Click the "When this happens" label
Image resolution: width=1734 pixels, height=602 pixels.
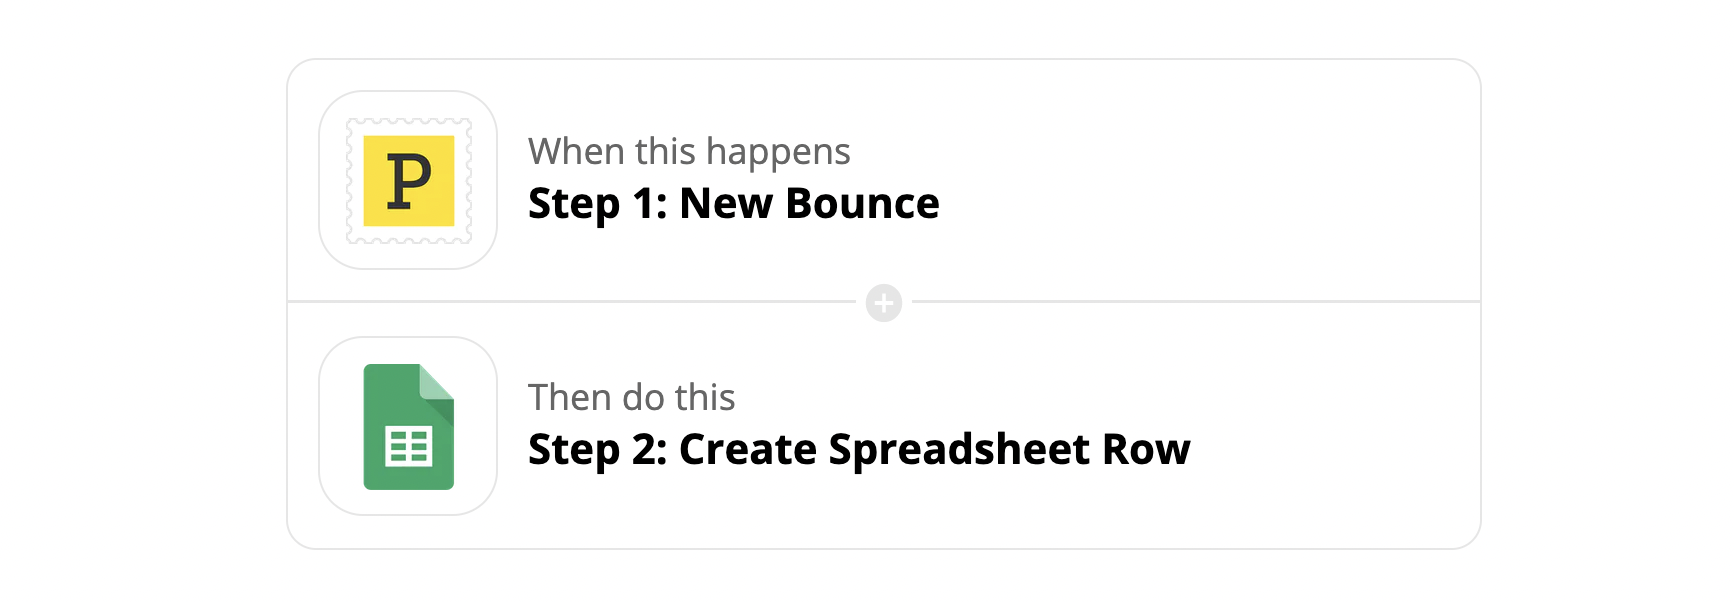click(689, 152)
